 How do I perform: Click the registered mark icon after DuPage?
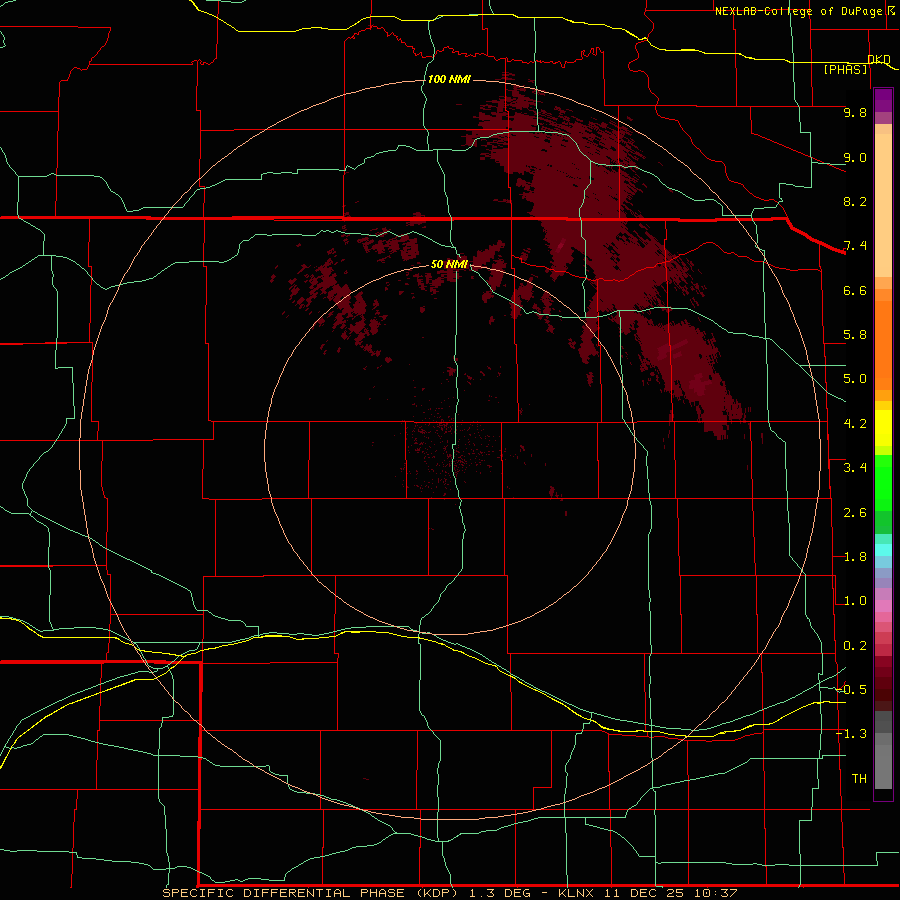(x=890, y=10)
